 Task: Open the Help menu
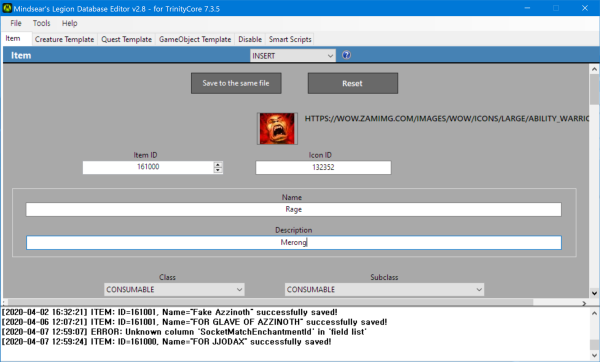(70, 23)
